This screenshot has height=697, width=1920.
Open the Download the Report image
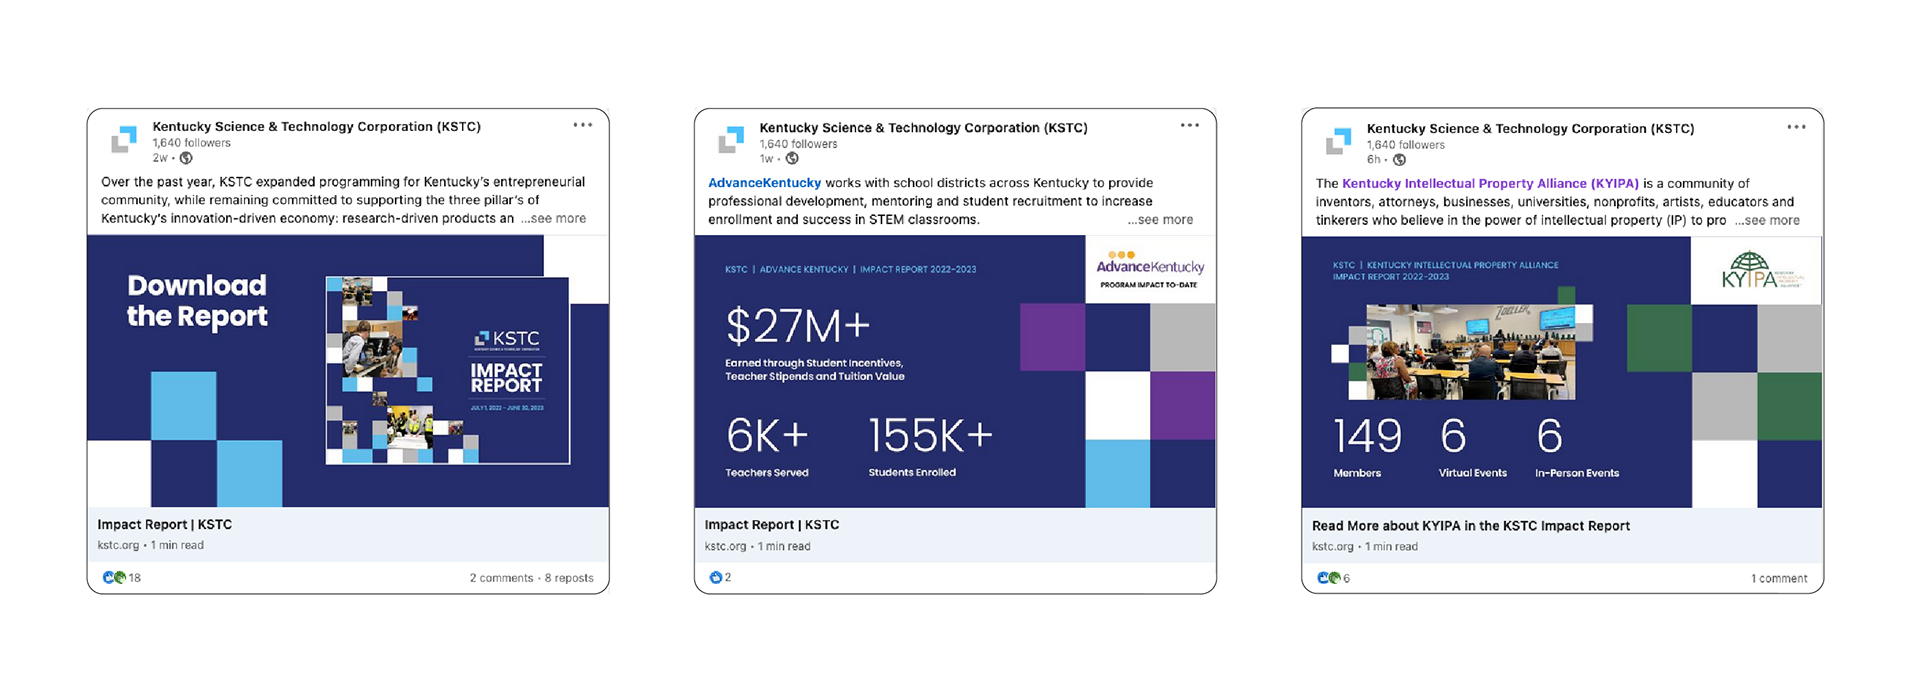click(348, 371)
